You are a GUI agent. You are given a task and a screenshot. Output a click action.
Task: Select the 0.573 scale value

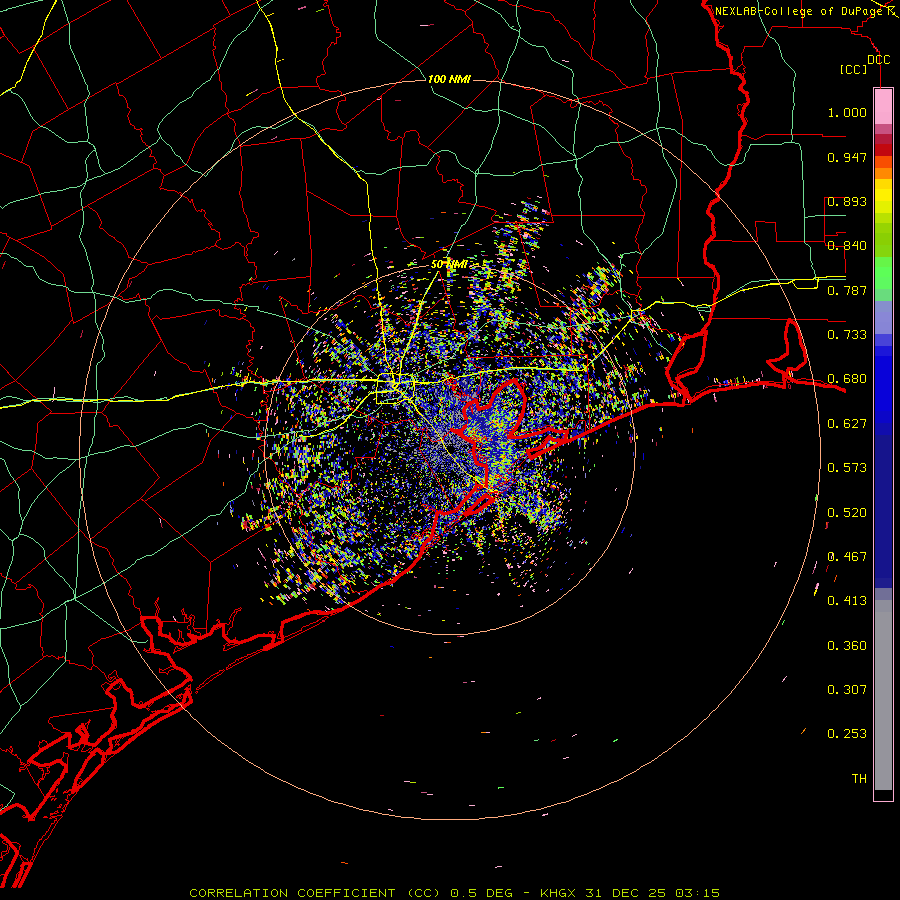[847, 468]
